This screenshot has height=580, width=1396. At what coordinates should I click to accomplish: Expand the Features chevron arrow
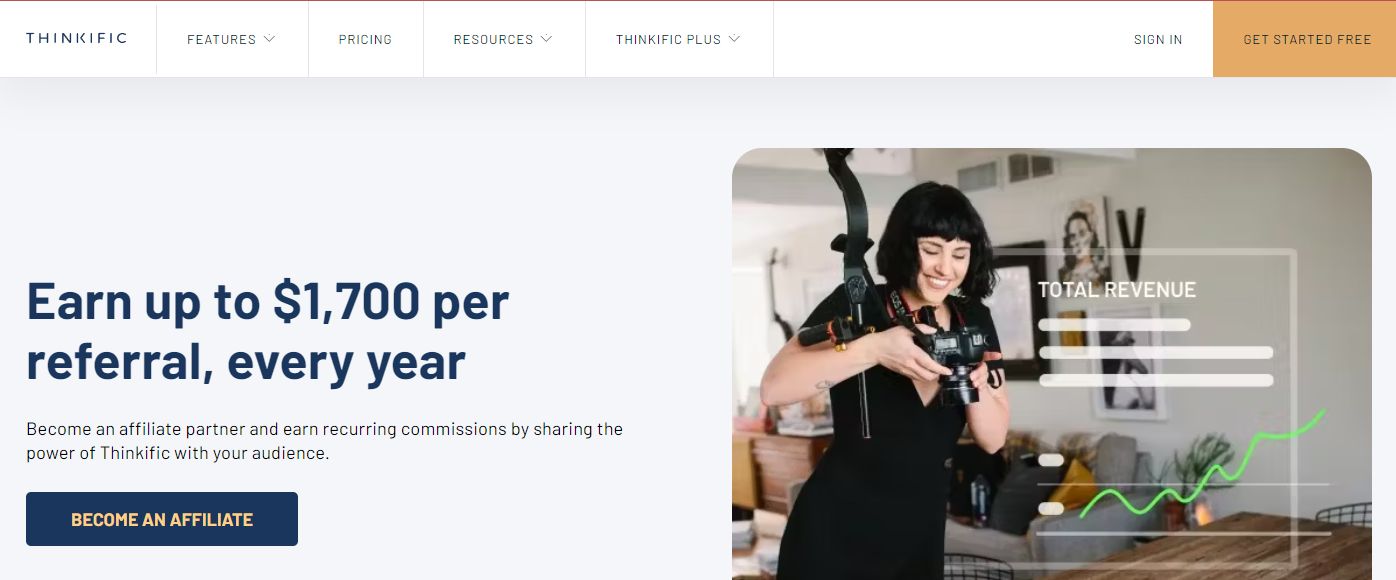click(x=269, y=39)
